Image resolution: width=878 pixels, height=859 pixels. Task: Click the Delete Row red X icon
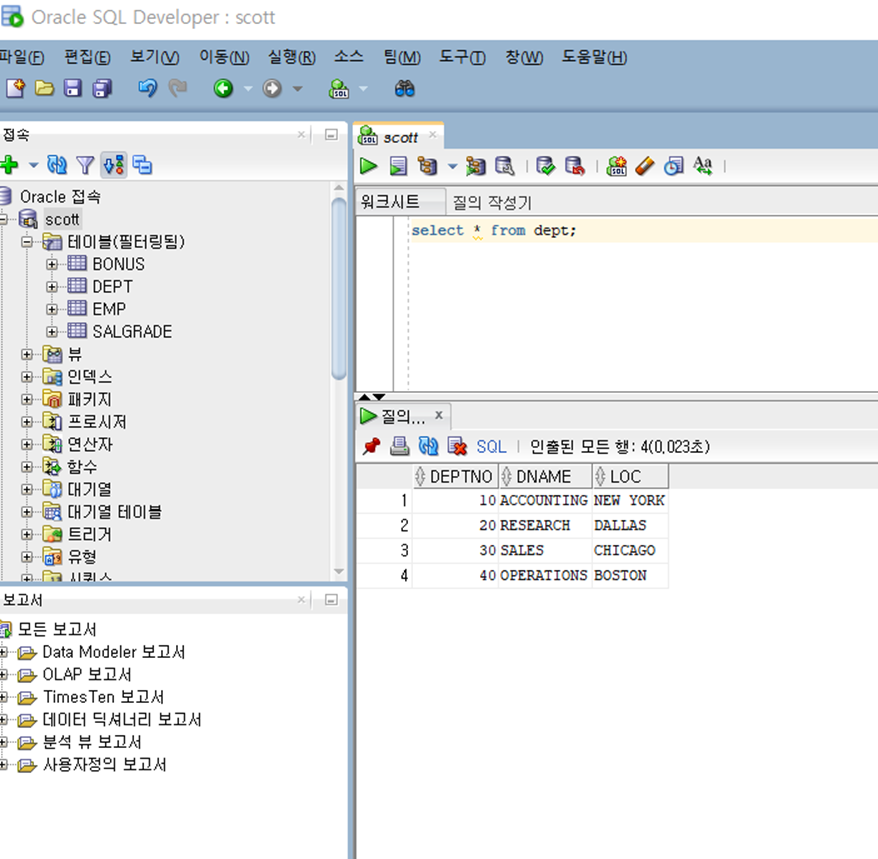point(457,446)
